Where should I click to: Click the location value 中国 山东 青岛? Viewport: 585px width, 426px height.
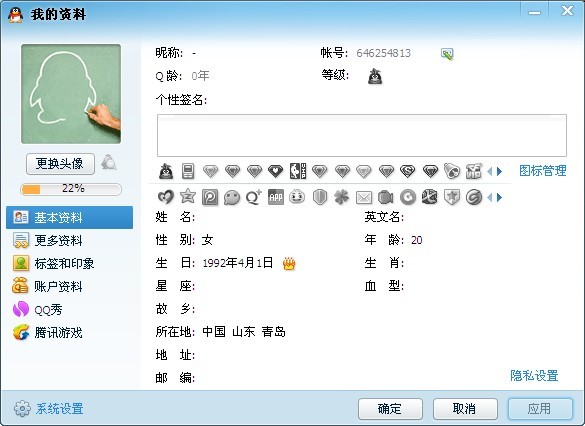pos(244,332)
